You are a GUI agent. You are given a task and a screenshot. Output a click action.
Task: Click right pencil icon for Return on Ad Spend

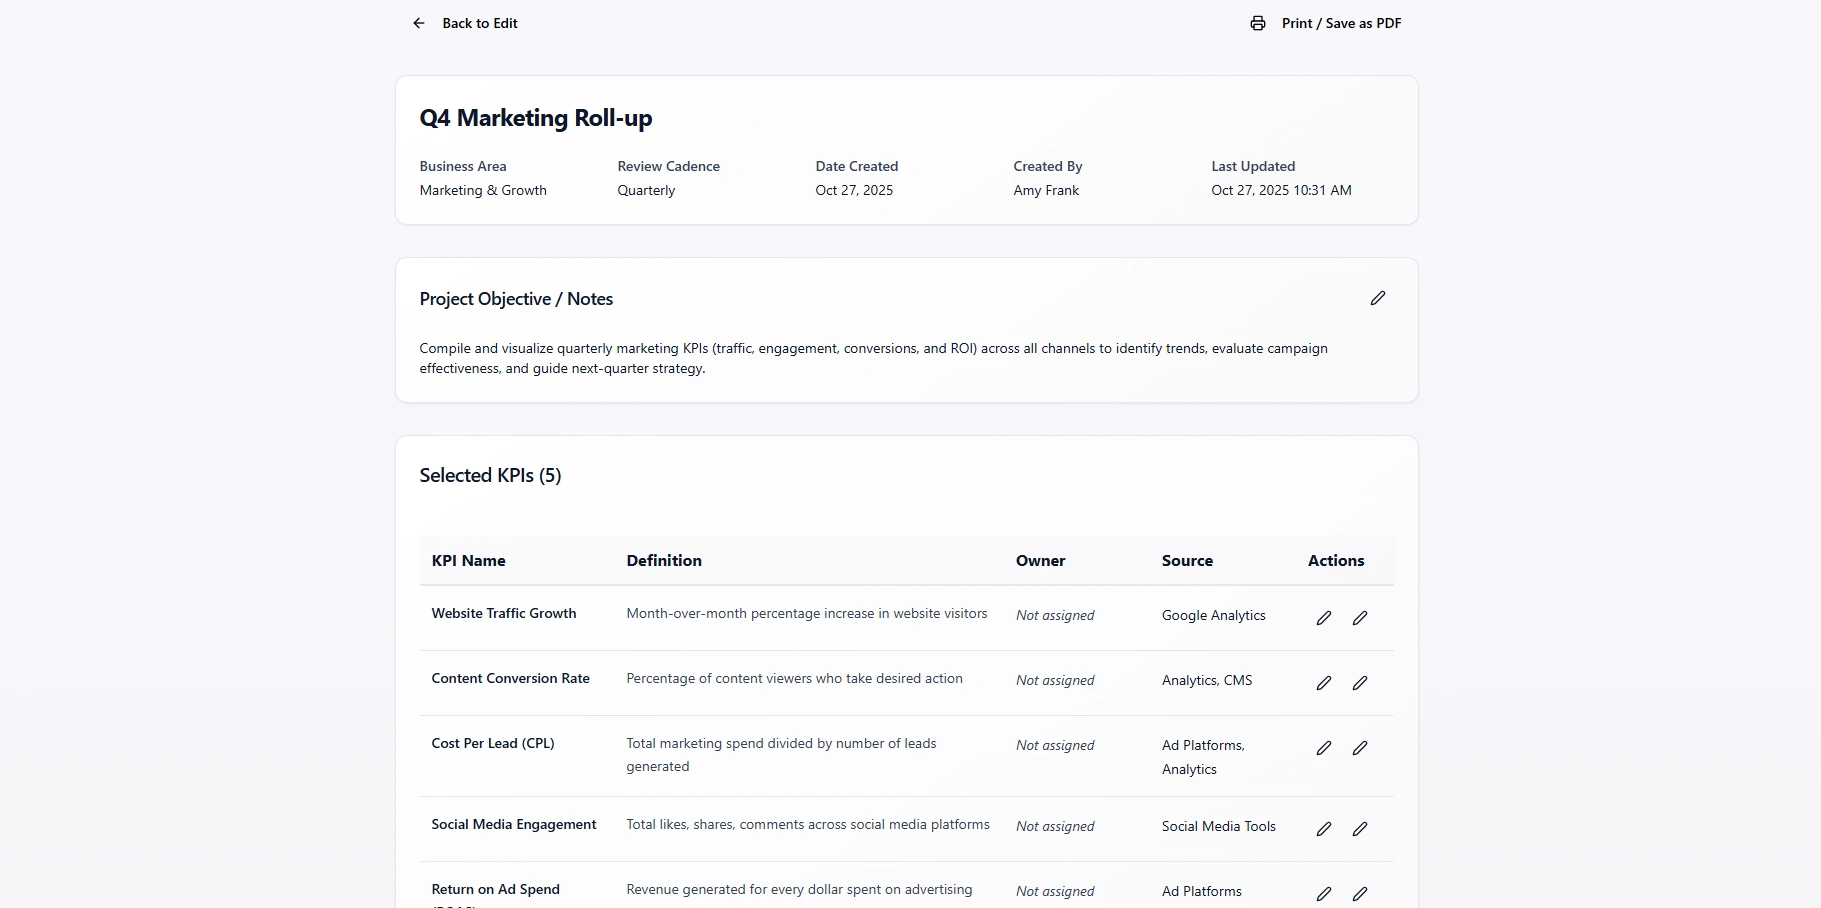[1360, 894]
